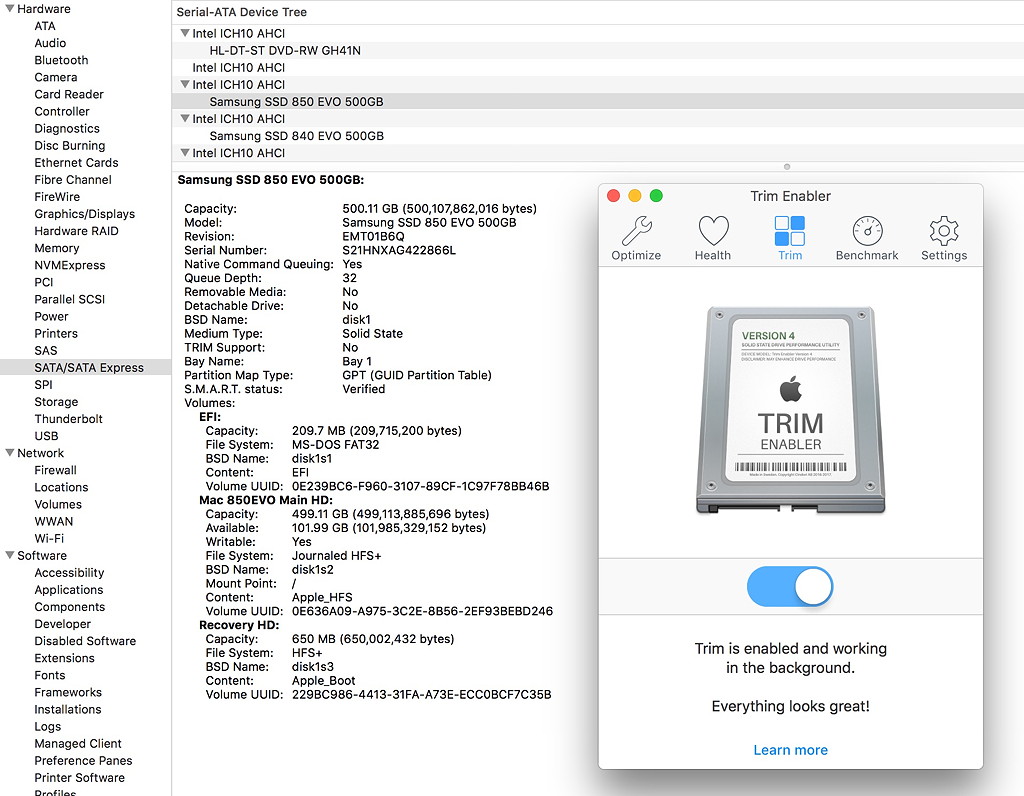The width and height of the screenshot is (1024, 796).
Task: Select PCI in the sidebar
Action: click(44, 282)
